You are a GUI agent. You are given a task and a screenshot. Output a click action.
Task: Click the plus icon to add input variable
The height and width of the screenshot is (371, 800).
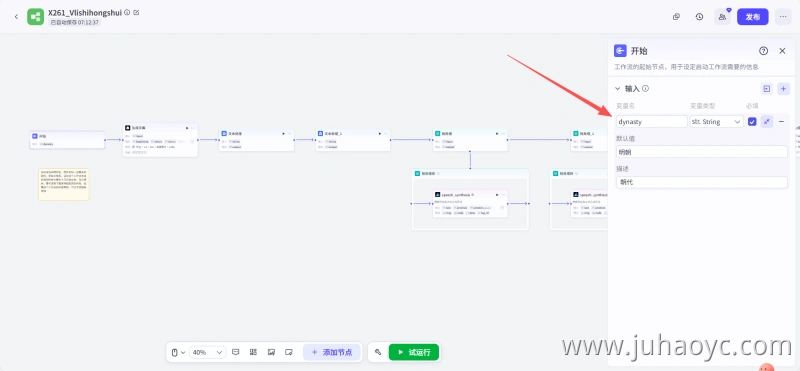coord(783,89)
